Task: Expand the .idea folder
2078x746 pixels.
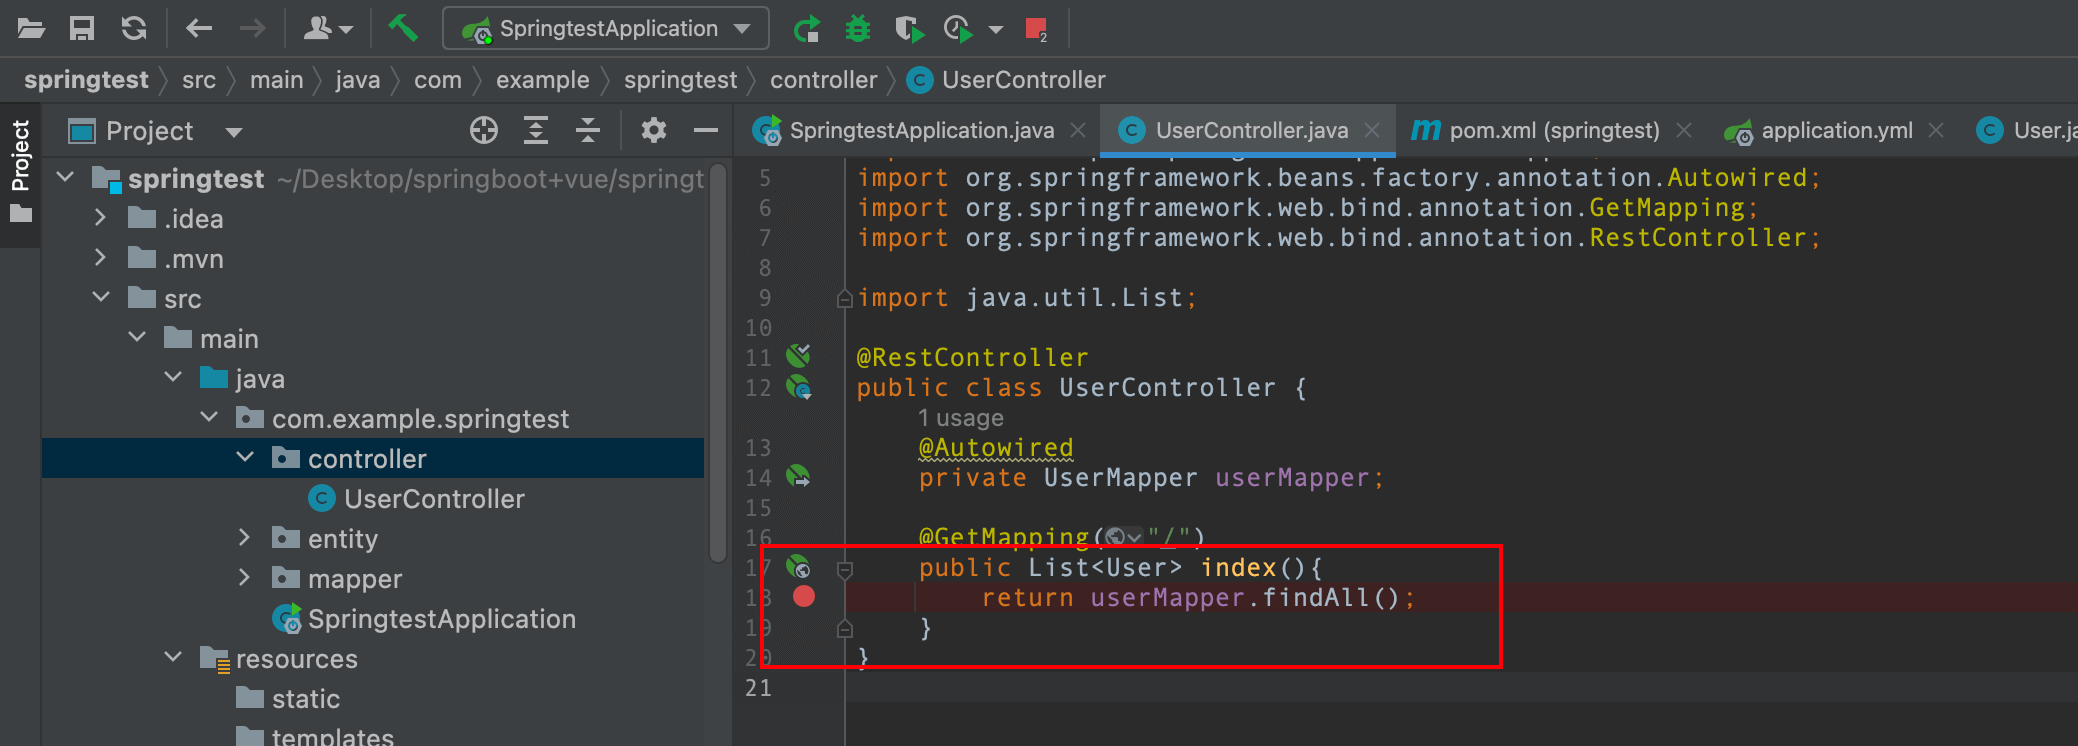Action: point(100,218)
